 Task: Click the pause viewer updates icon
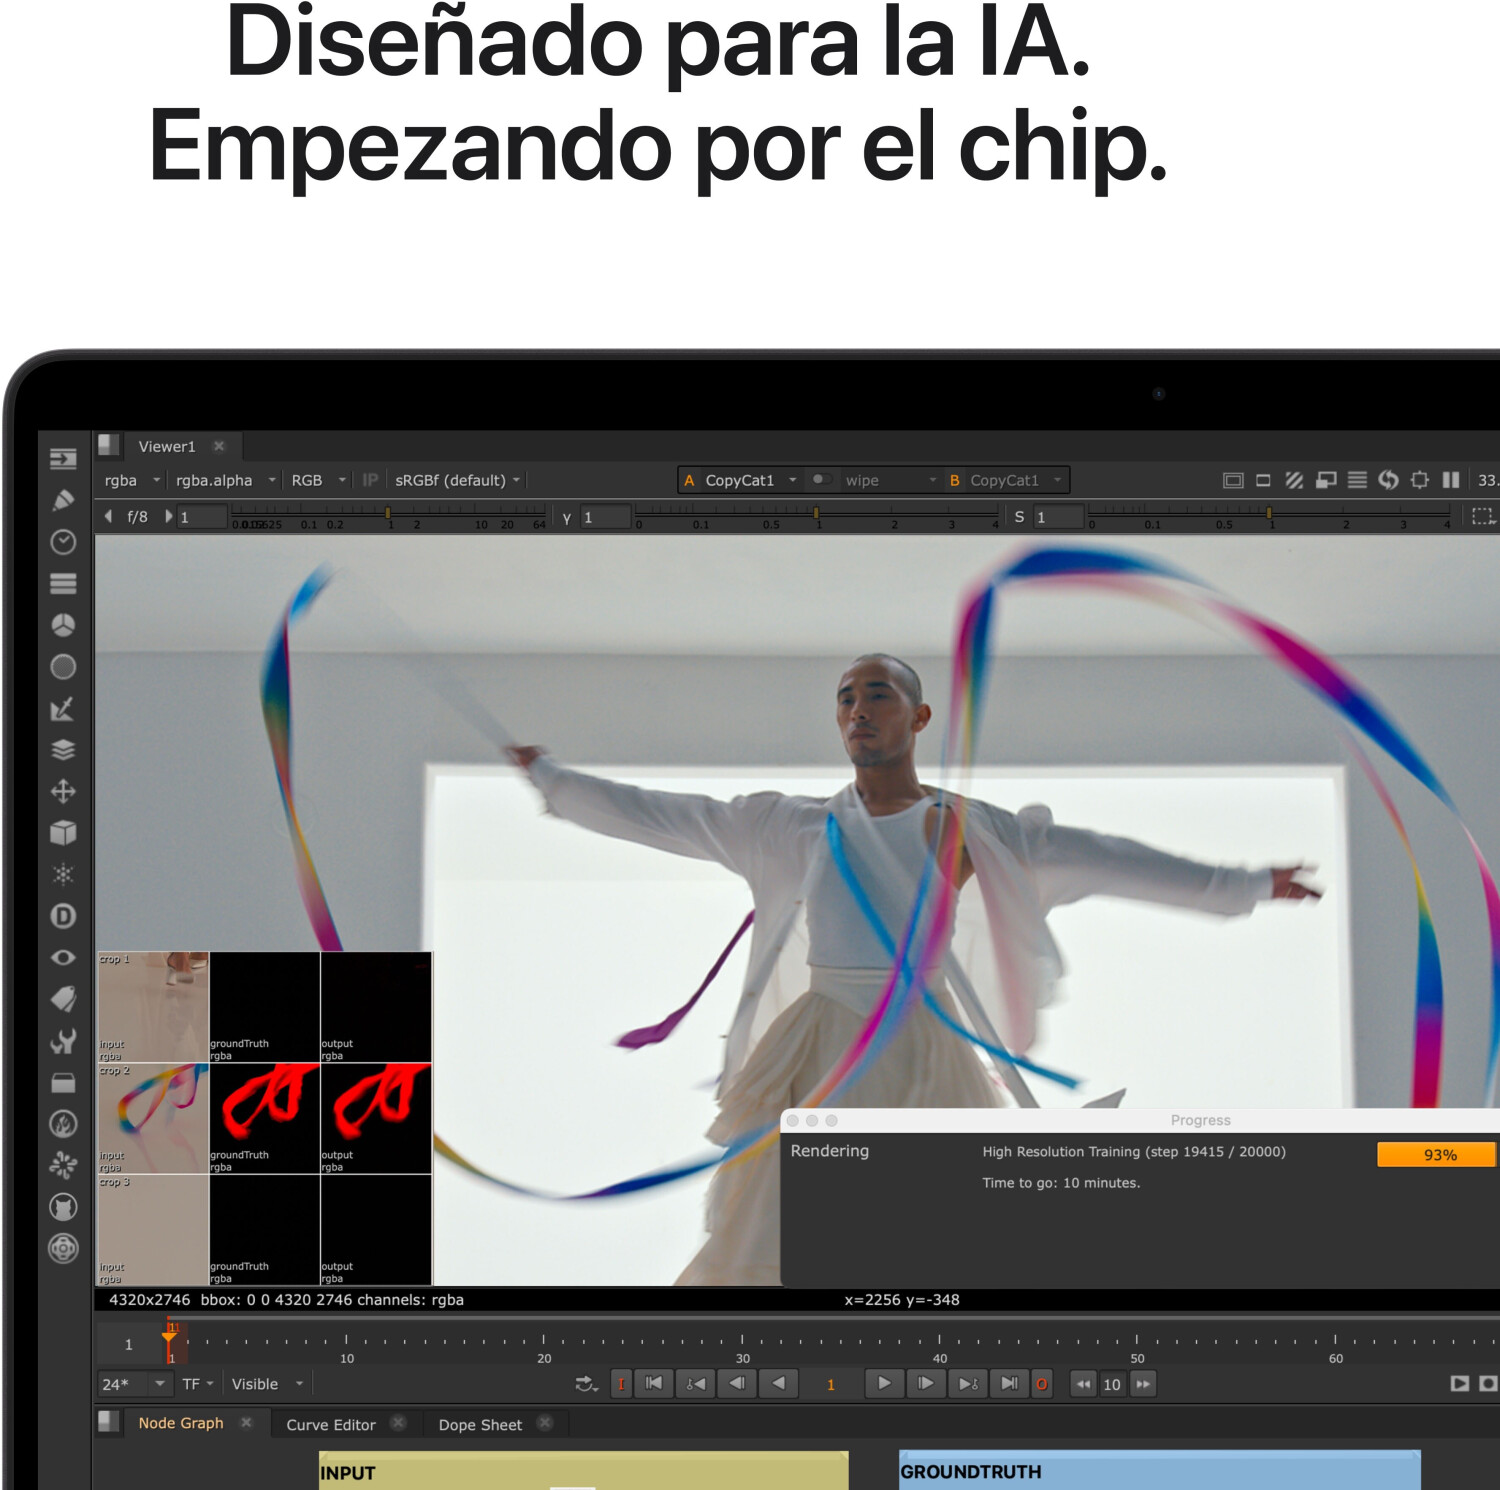tap(1450, 480)
